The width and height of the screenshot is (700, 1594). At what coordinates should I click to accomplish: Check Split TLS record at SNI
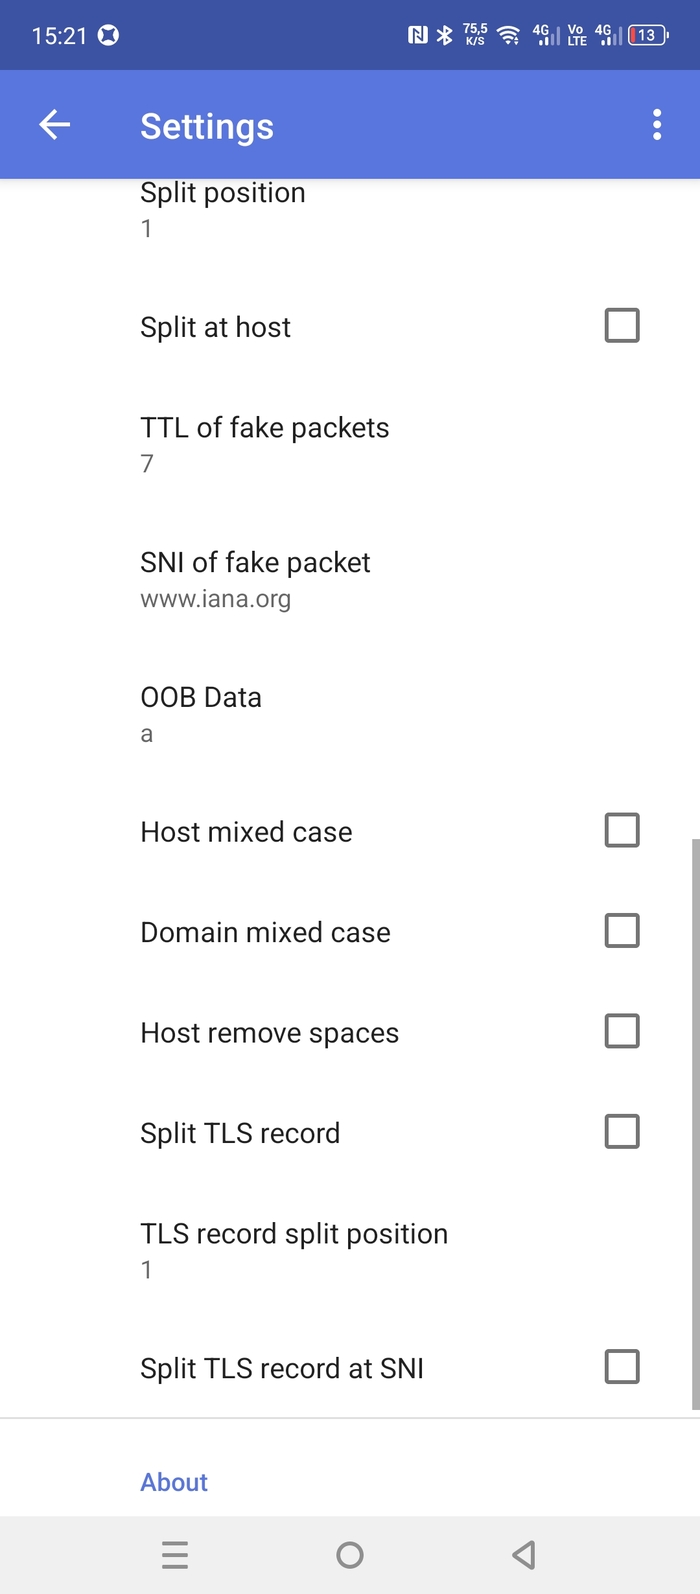[x=621, y=1367]
